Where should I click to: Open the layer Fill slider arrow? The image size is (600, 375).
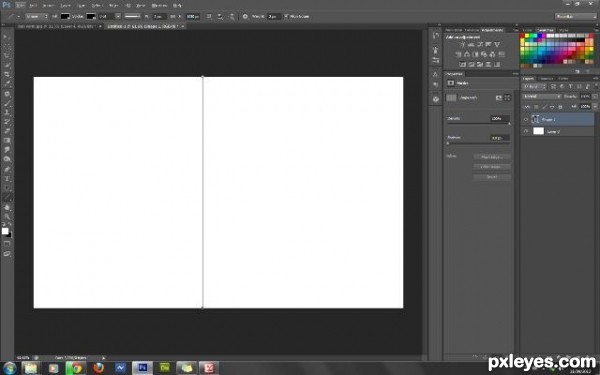coord(595,106)
